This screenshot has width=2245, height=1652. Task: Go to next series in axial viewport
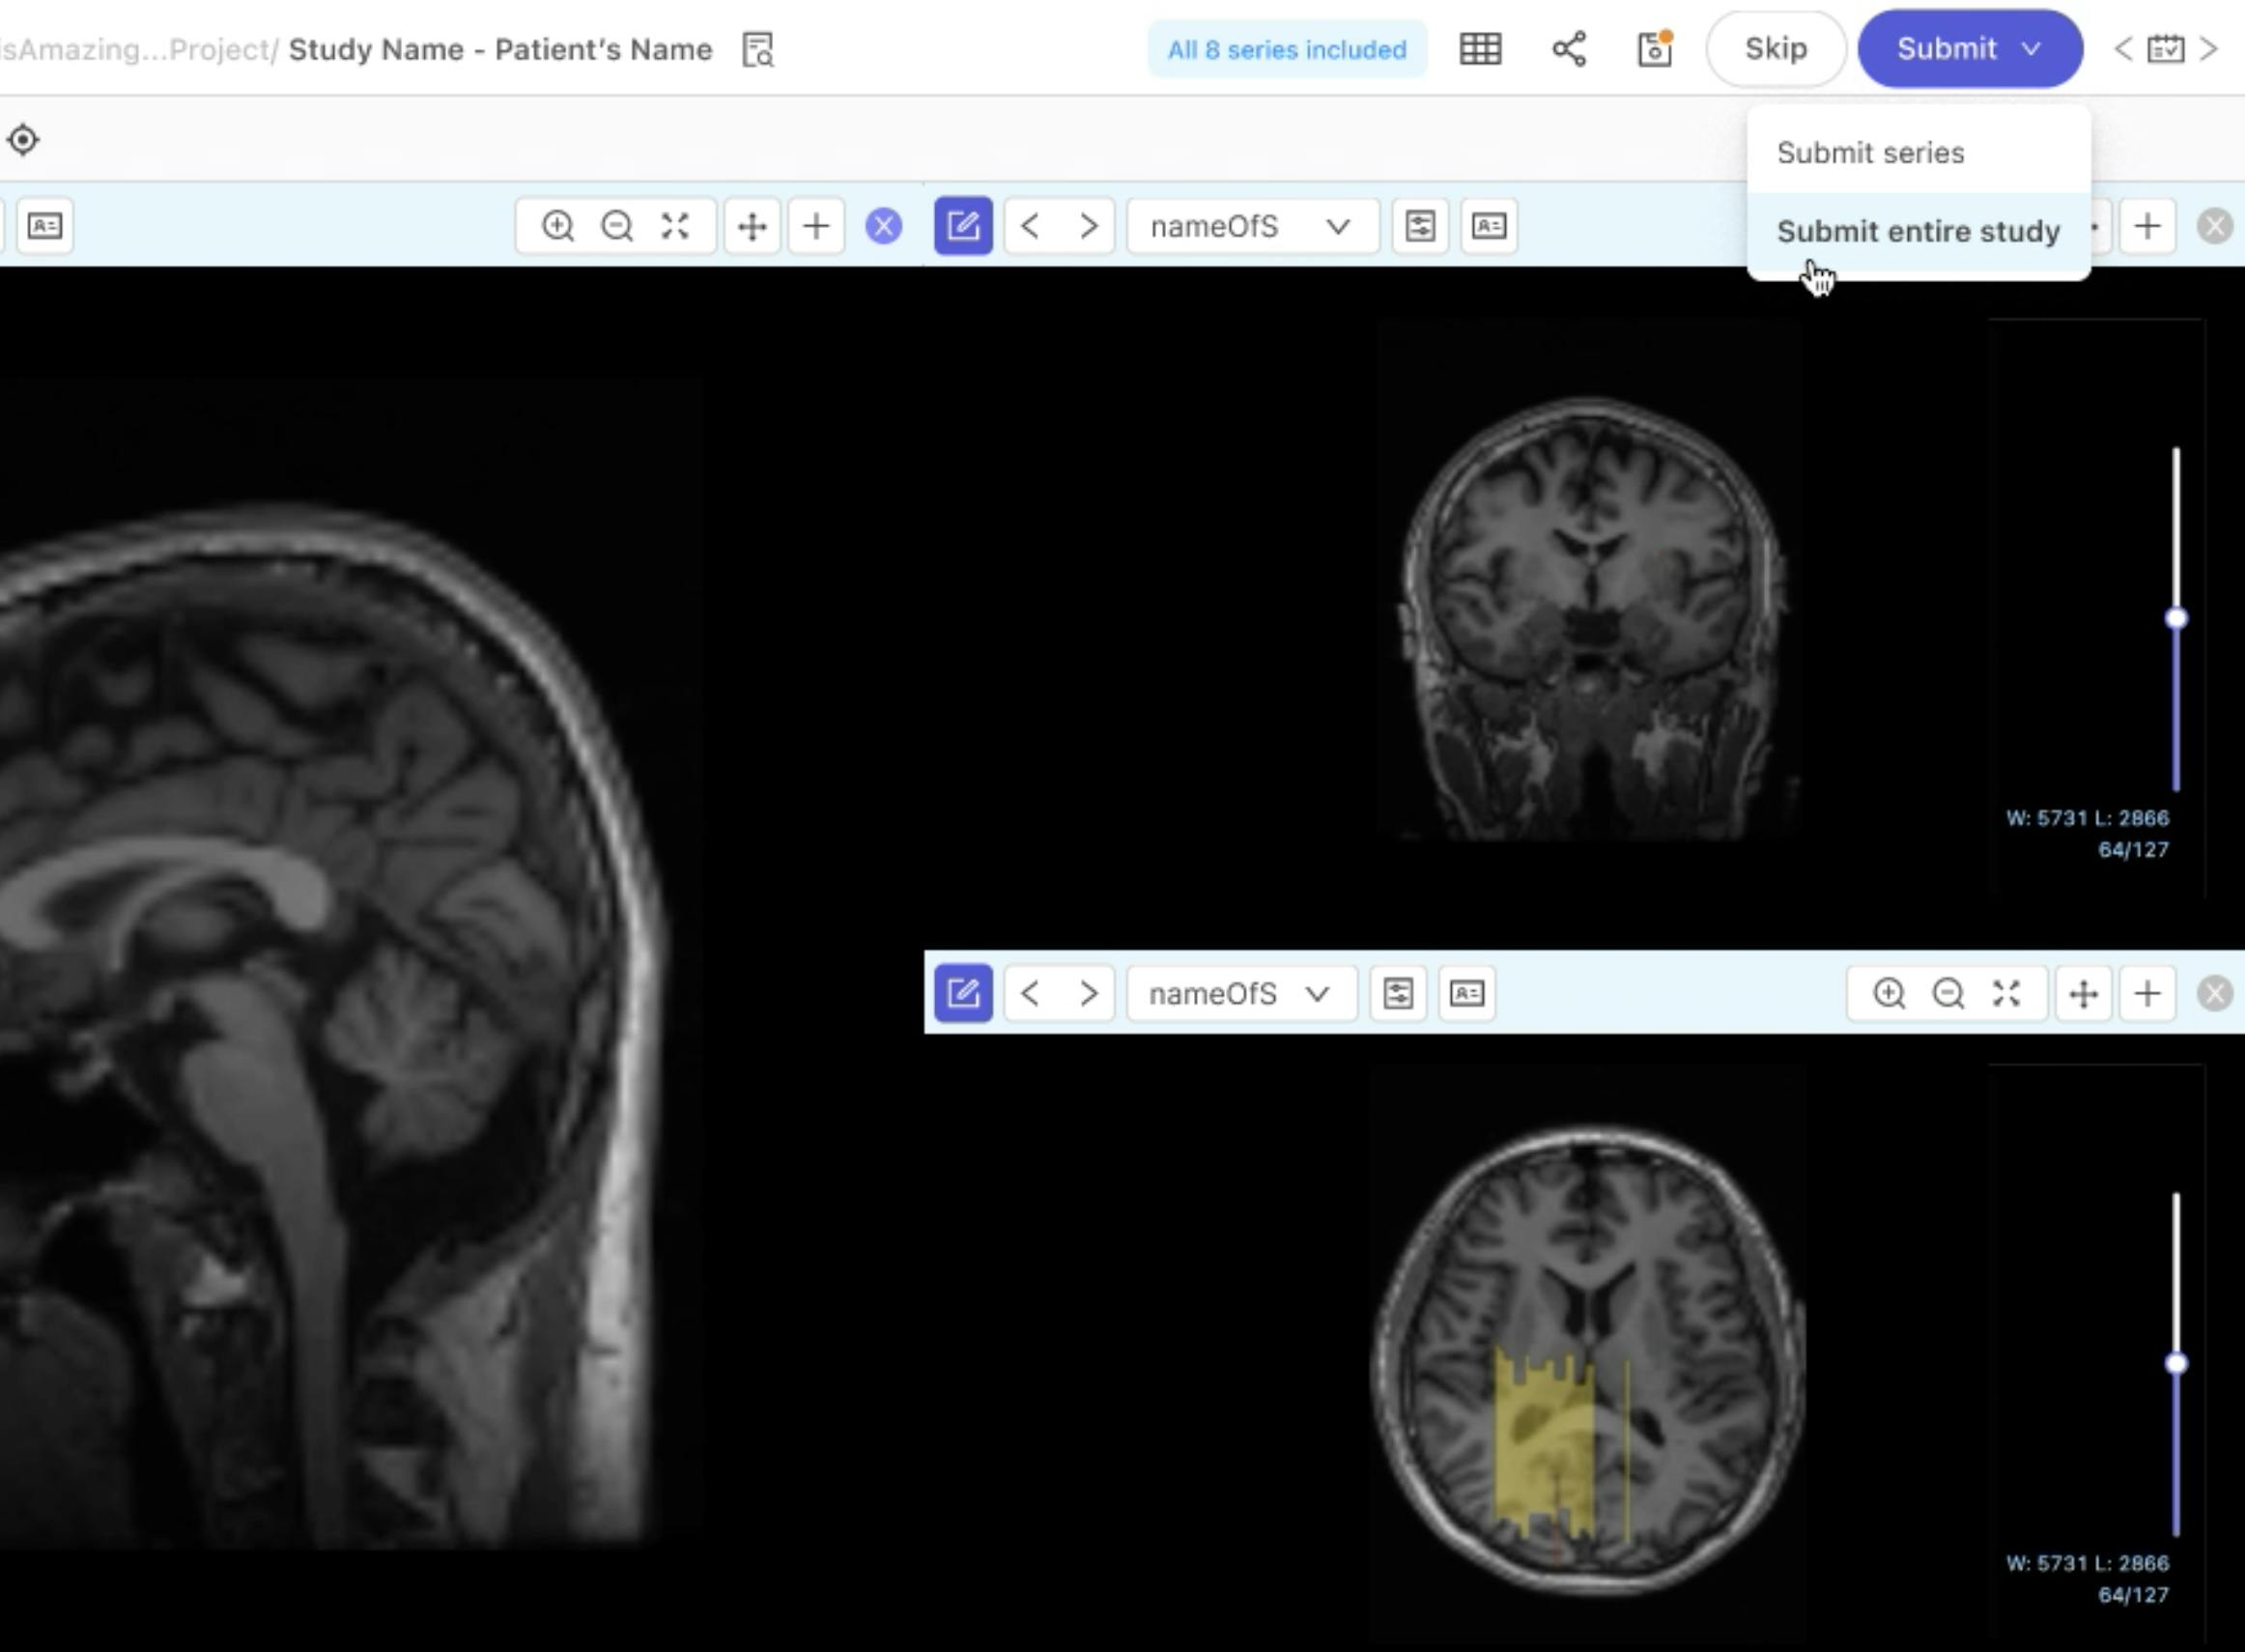(1089, 993)
